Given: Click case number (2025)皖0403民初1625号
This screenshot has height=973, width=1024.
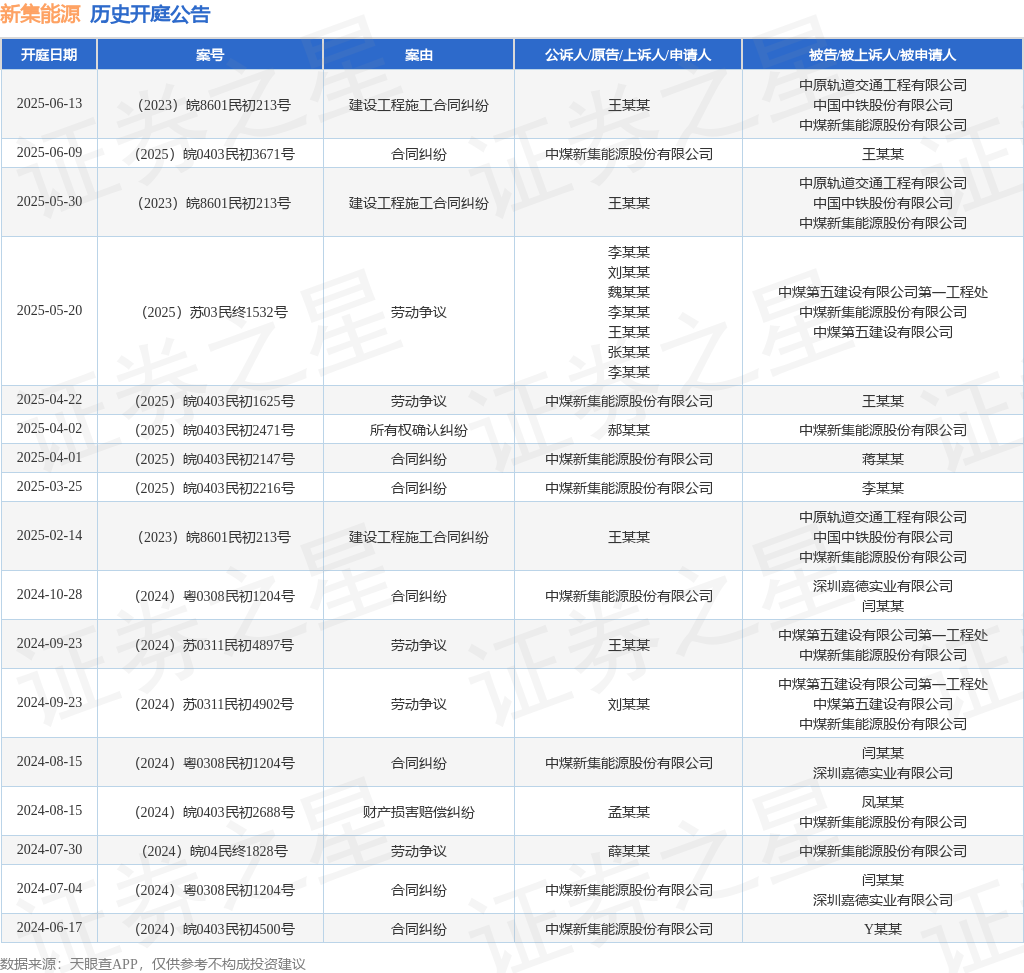Looking at the screenshot, I should pyautogui.click(x=214, y=401).
